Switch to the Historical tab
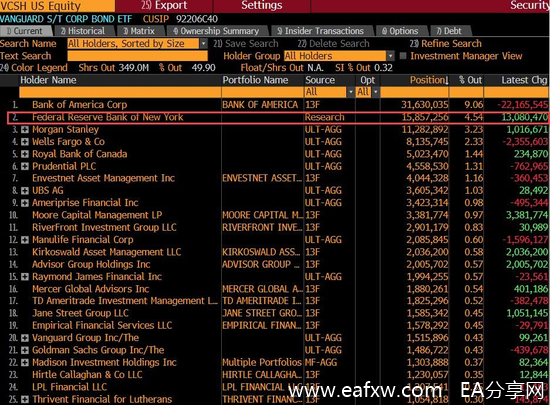 84,31
